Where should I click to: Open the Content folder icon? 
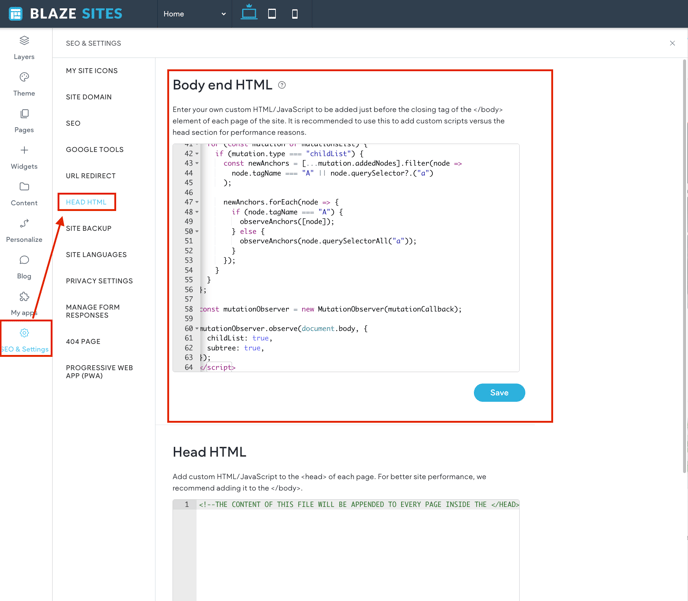pos(24,187)
